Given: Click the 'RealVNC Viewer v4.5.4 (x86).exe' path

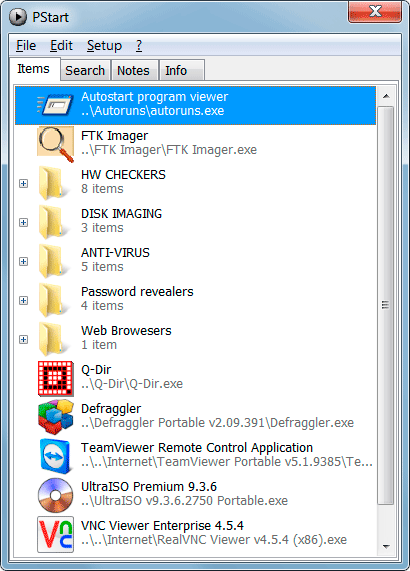Looking at the screenshot, I should click(214, 540).
